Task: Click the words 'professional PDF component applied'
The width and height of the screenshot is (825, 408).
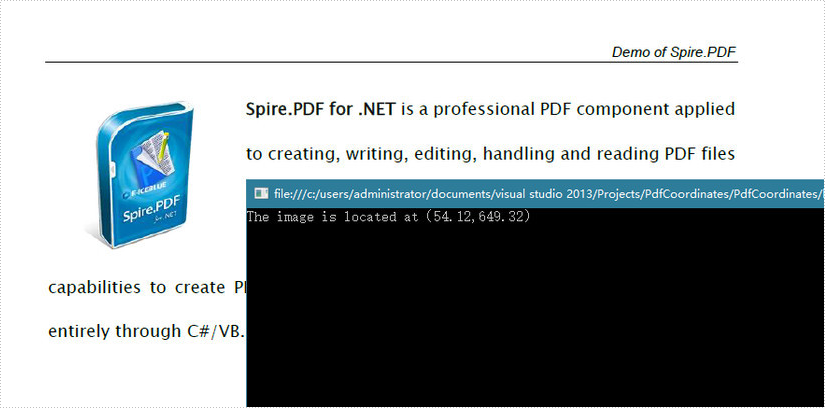Action: [585, 110]
